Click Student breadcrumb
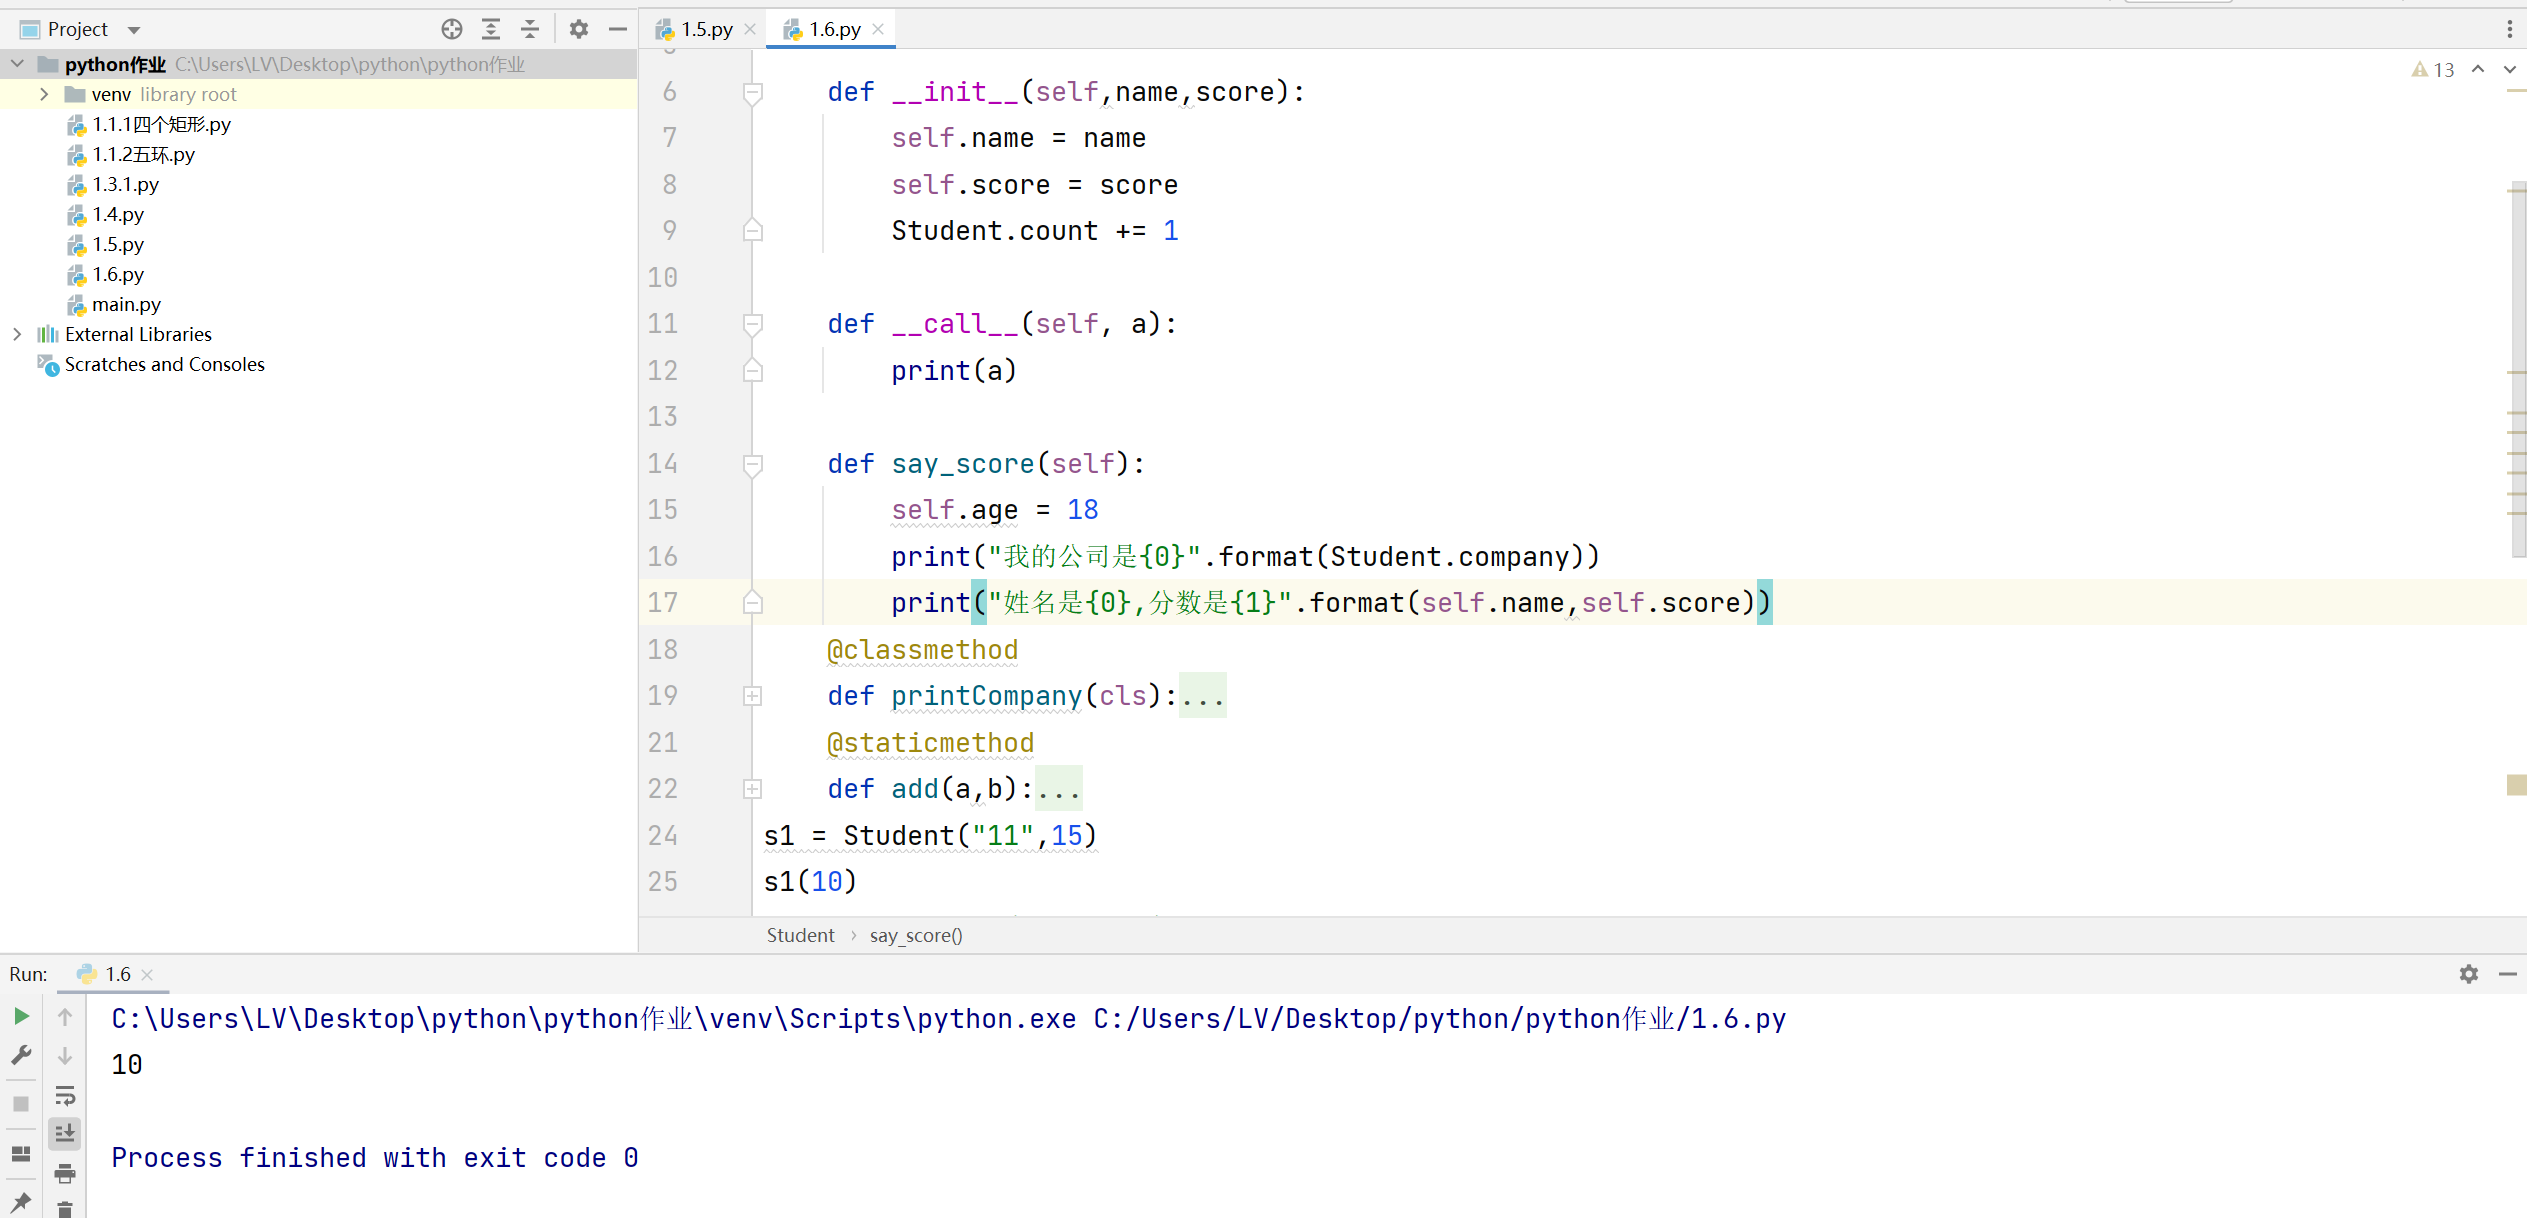Image resolution: width=2527 pixels, height=1218 pixels. (x=800, y=935)
